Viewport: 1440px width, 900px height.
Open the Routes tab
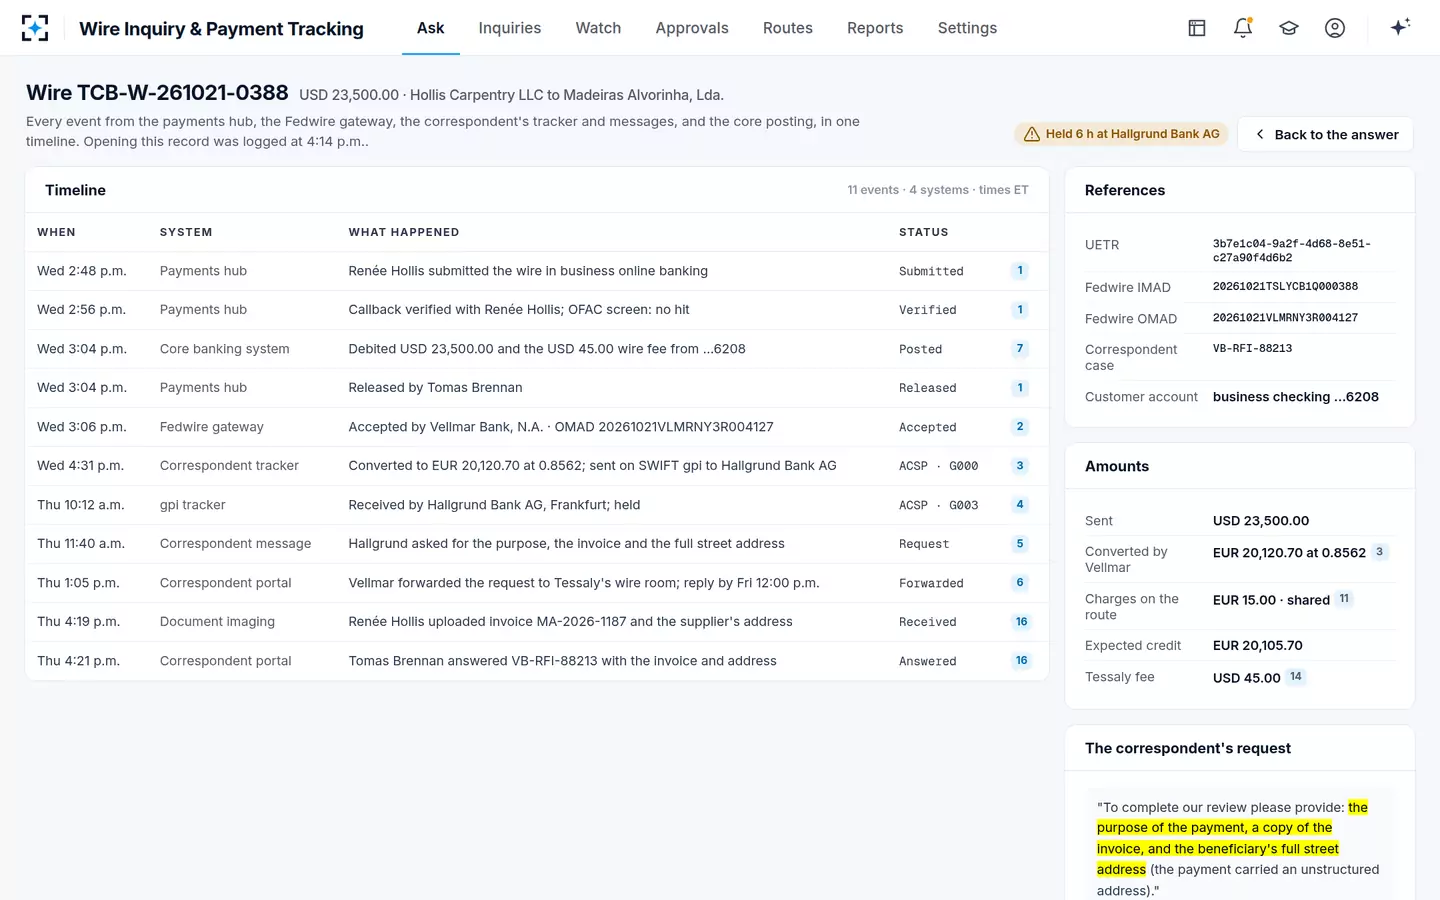[788, 28]
